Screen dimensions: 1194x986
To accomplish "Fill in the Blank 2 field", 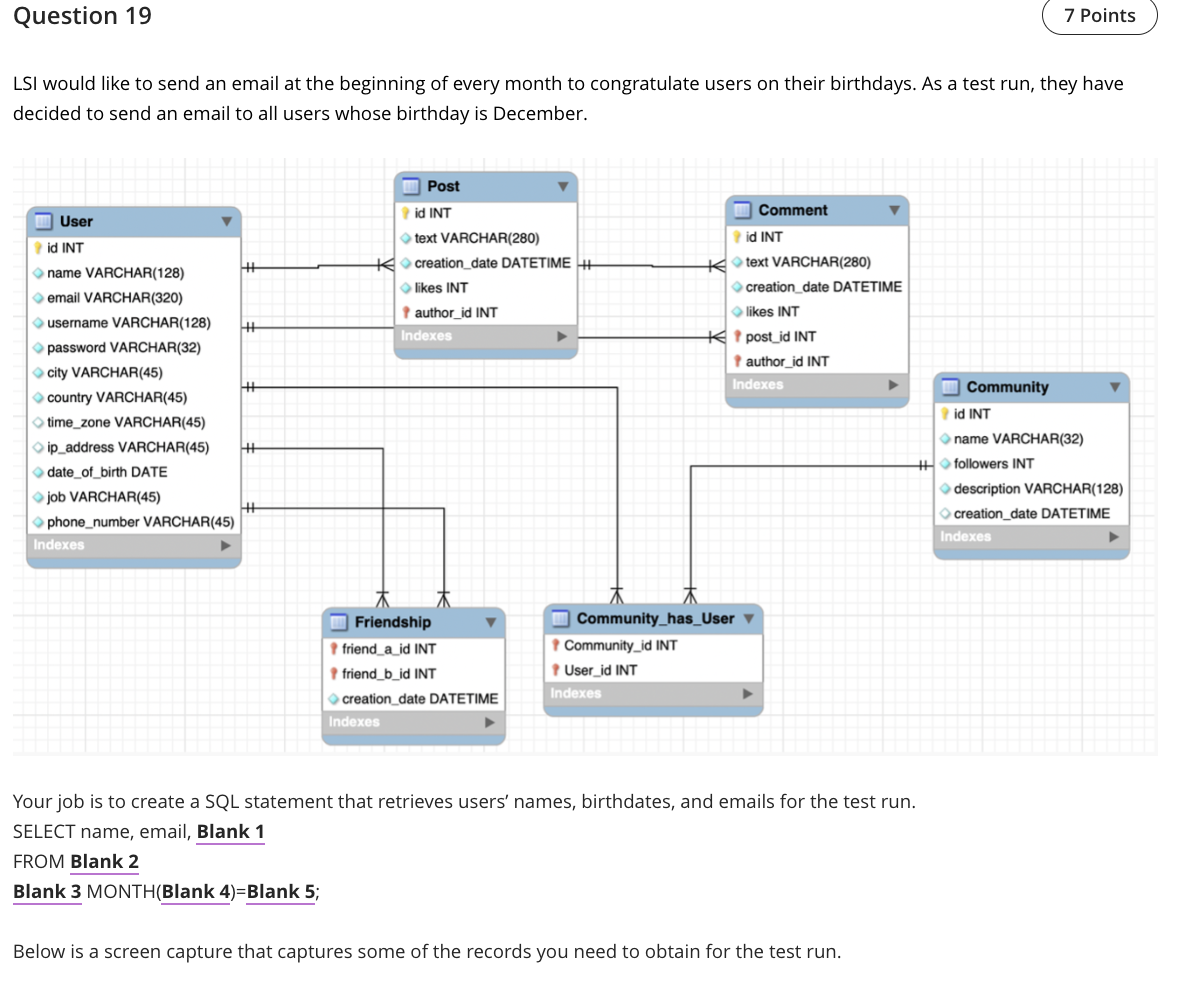I will point(104,861).
